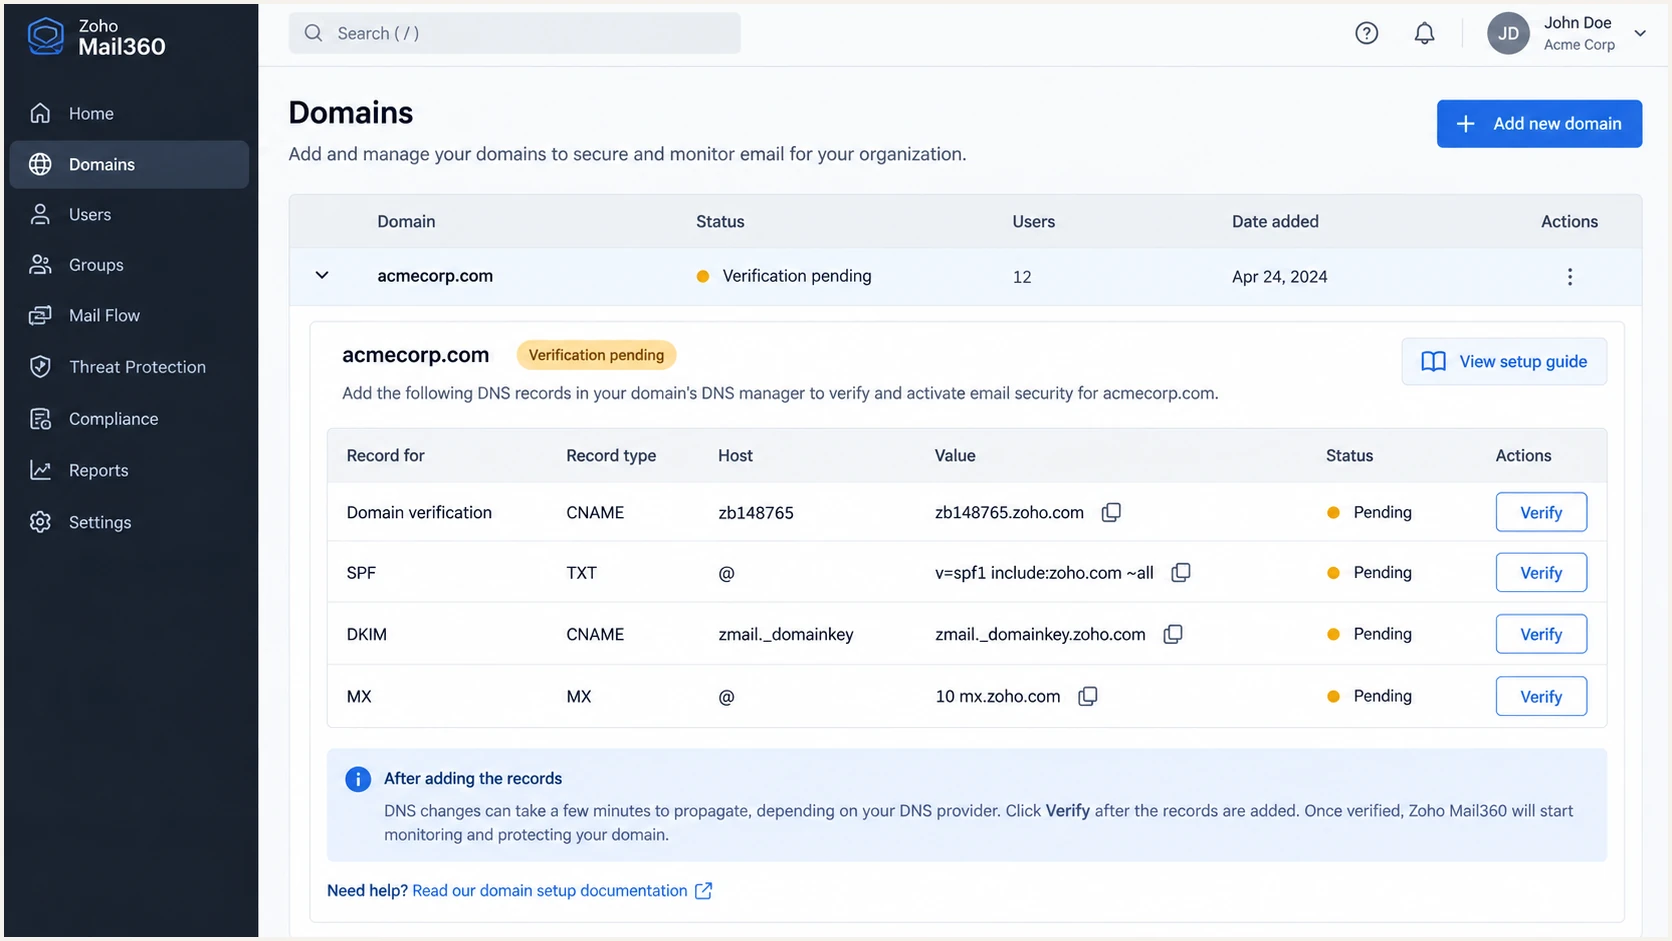Viewport: 1672px width, 941px height.
Task: Click external link icon beside documentation link
Action: 703,890
